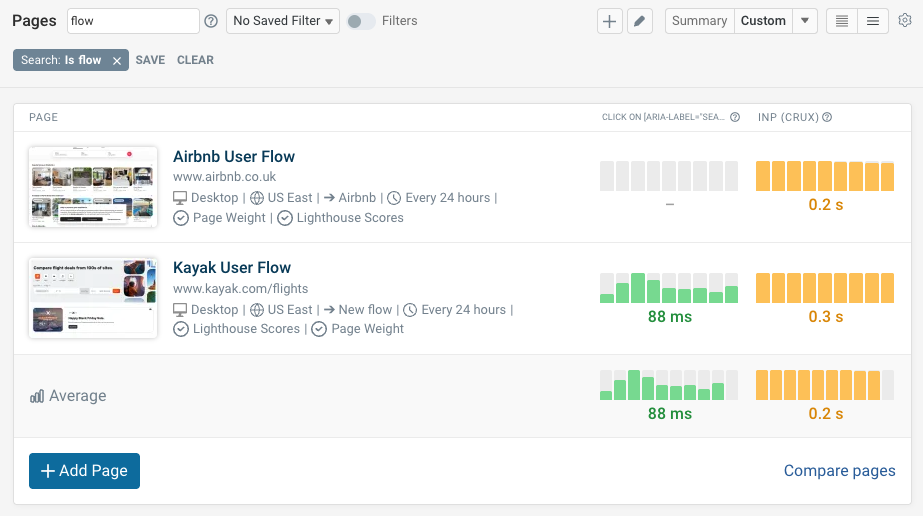Screen dimensions: 923x516
Task: Switch to the dense rows layout icon
Action: click(x=842, y=21)
